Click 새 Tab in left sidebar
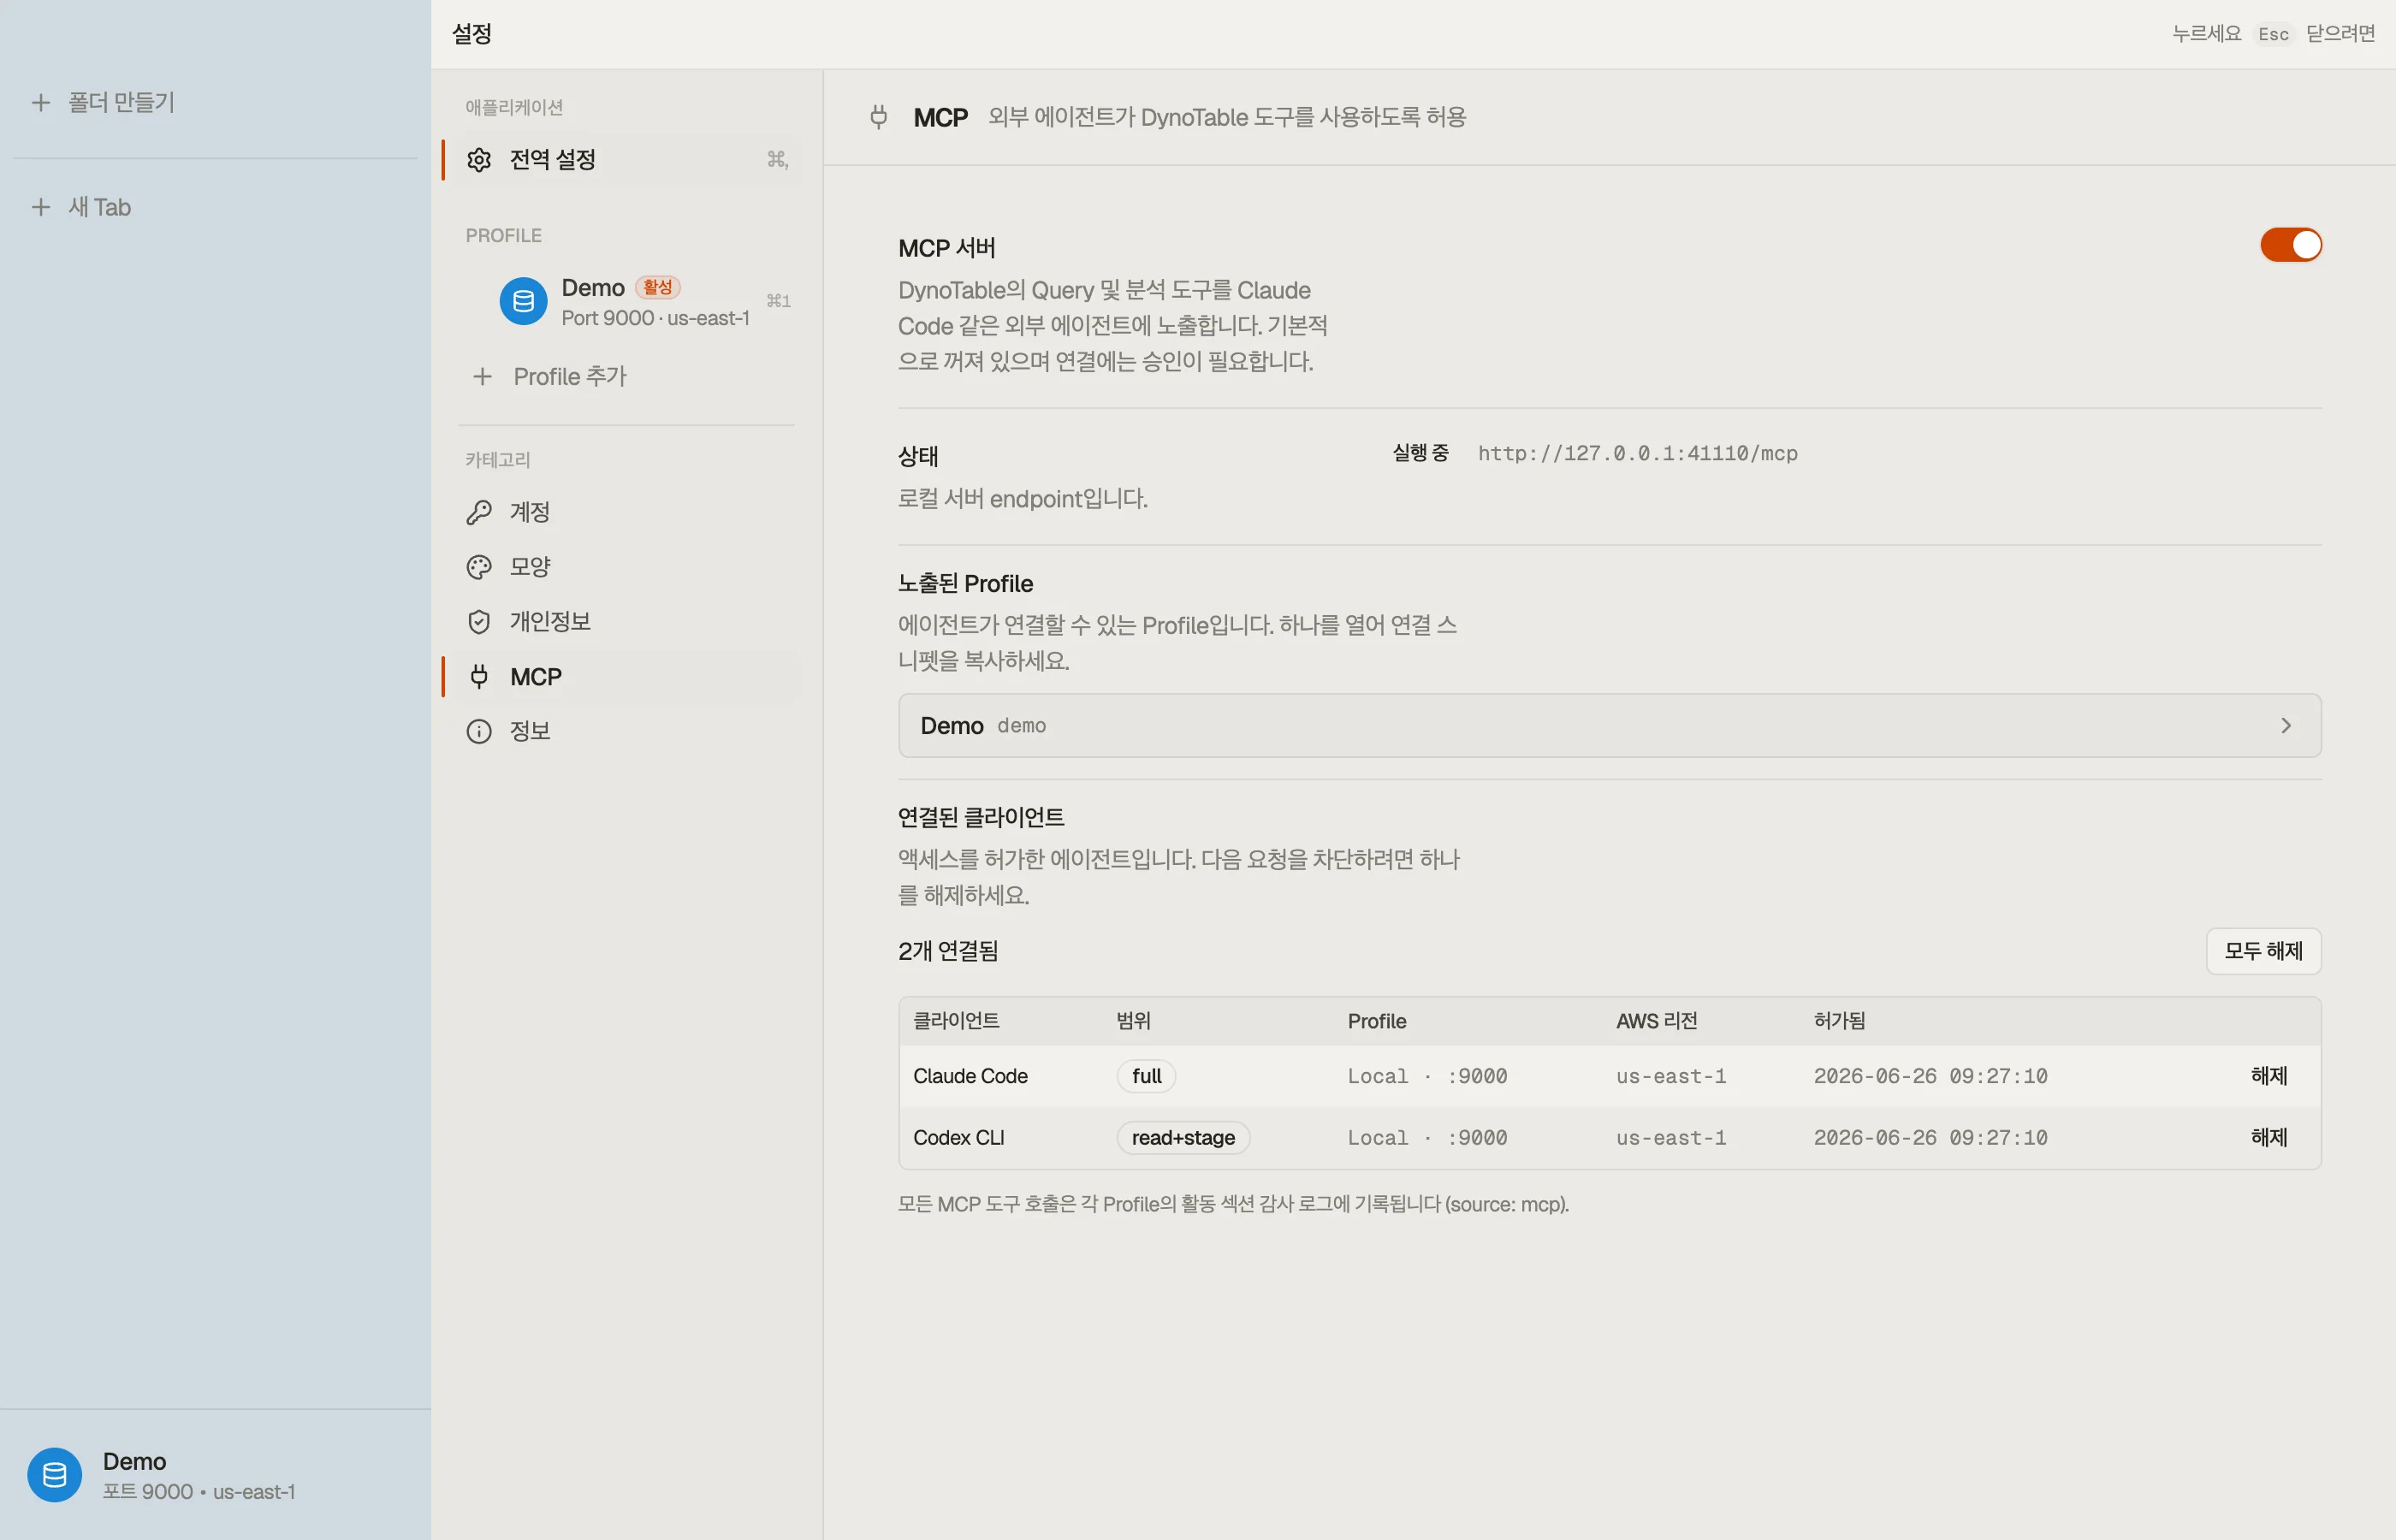2396x1540 pixels. click(100, 207)
